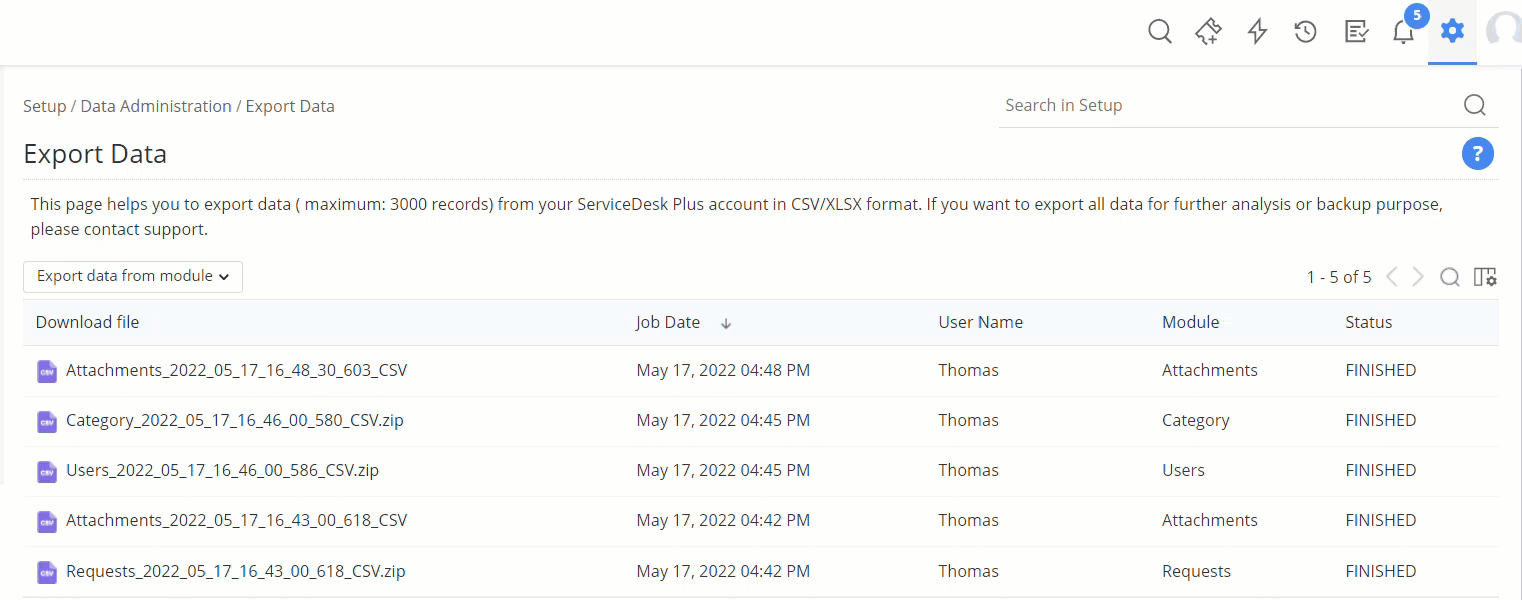
Task: Click the blue help question mark icon
Action: click(x=1477, y=154)
